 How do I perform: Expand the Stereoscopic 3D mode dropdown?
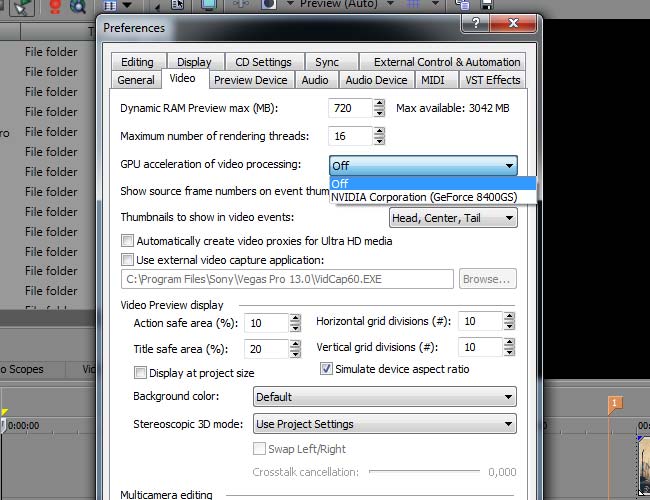pos(384,424)
